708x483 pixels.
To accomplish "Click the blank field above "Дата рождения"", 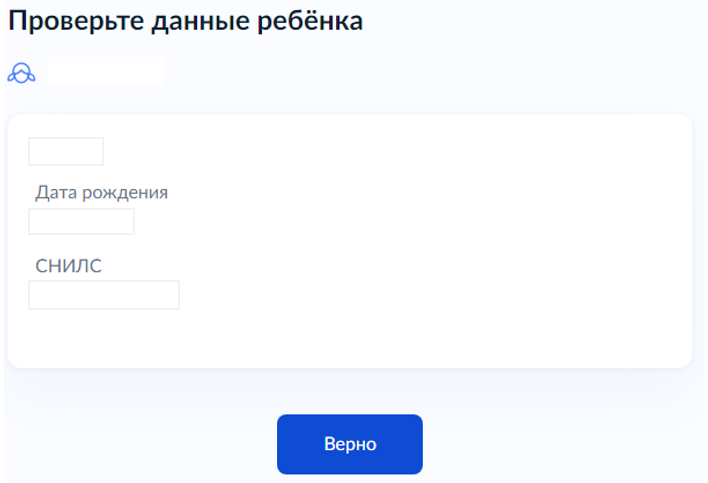I will 66,152.
